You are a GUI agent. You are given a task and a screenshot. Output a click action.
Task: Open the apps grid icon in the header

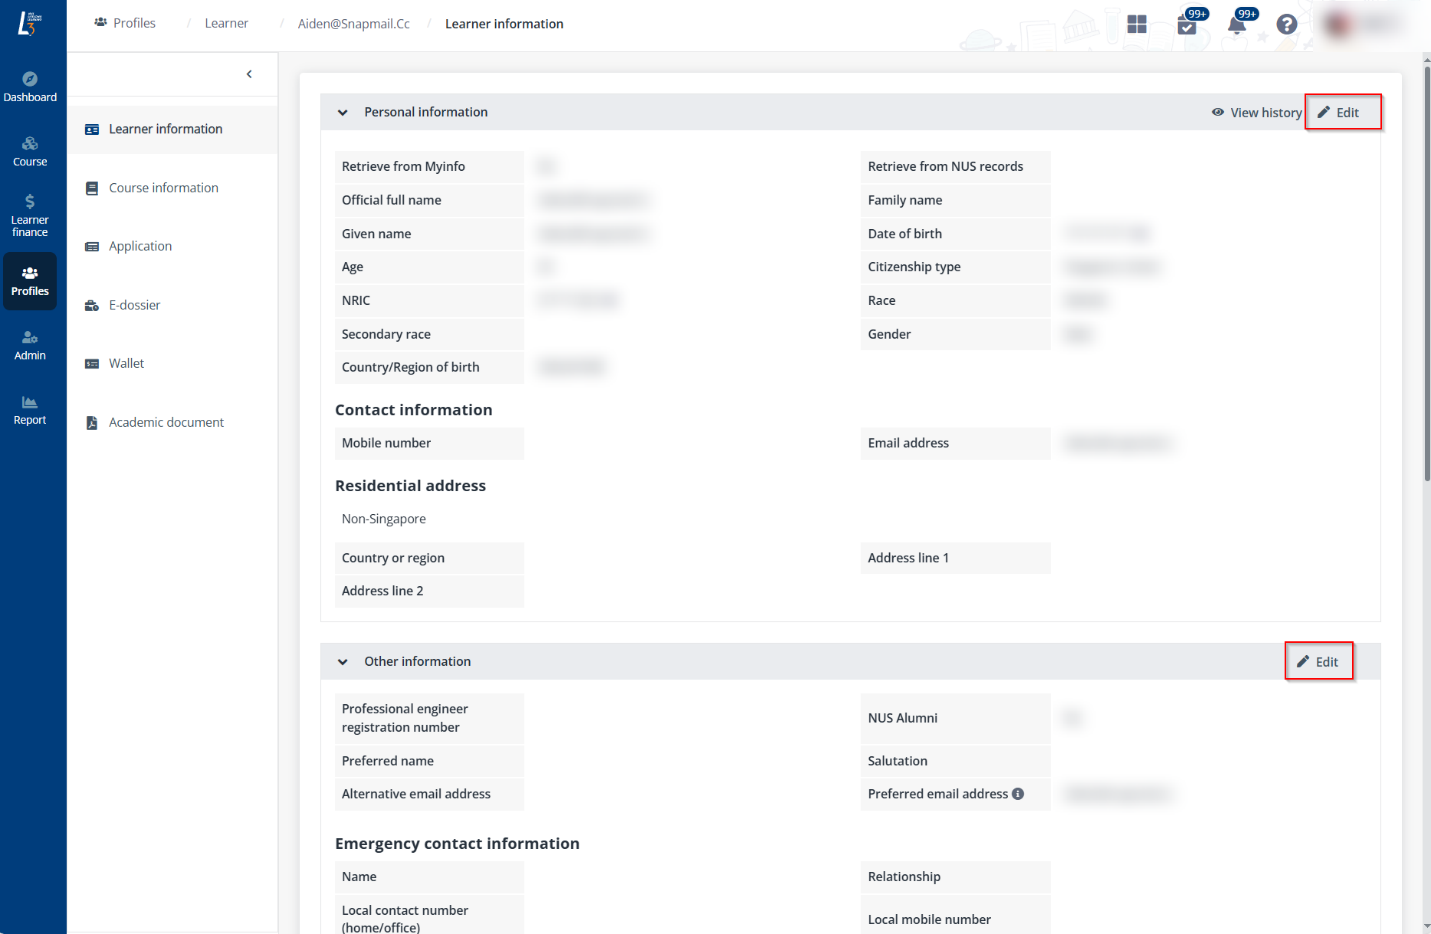1137,23
